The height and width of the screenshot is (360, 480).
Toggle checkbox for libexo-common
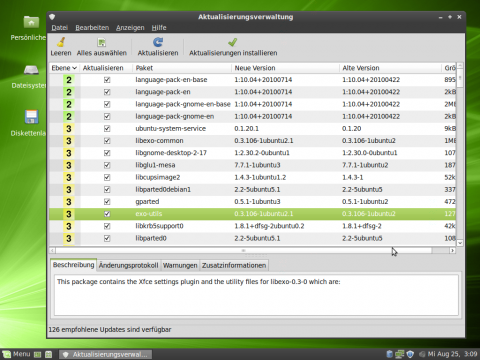click(x=107, y=141)
